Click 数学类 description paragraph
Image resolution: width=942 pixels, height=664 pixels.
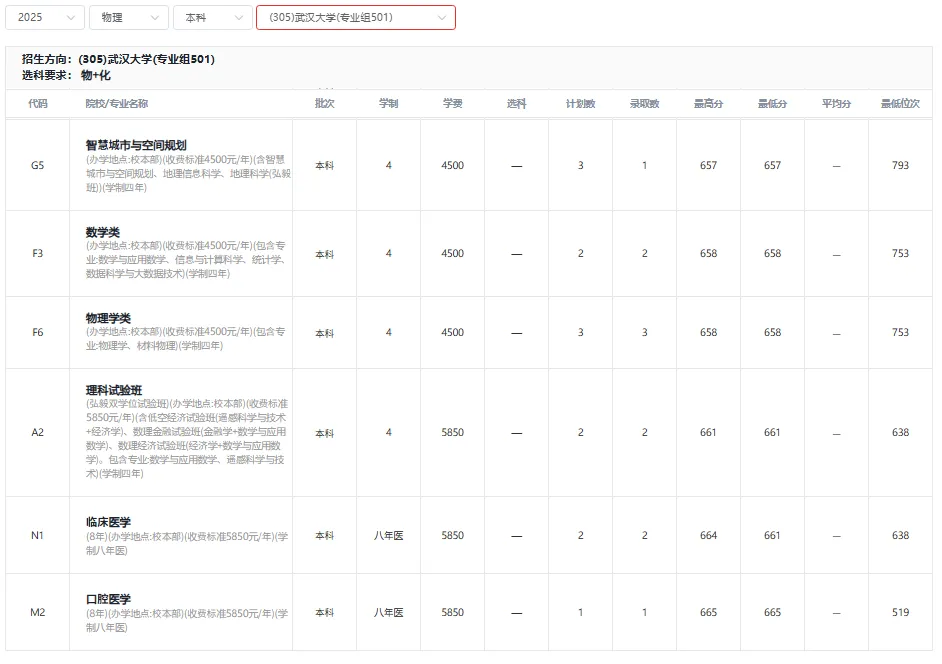point(186,260)
